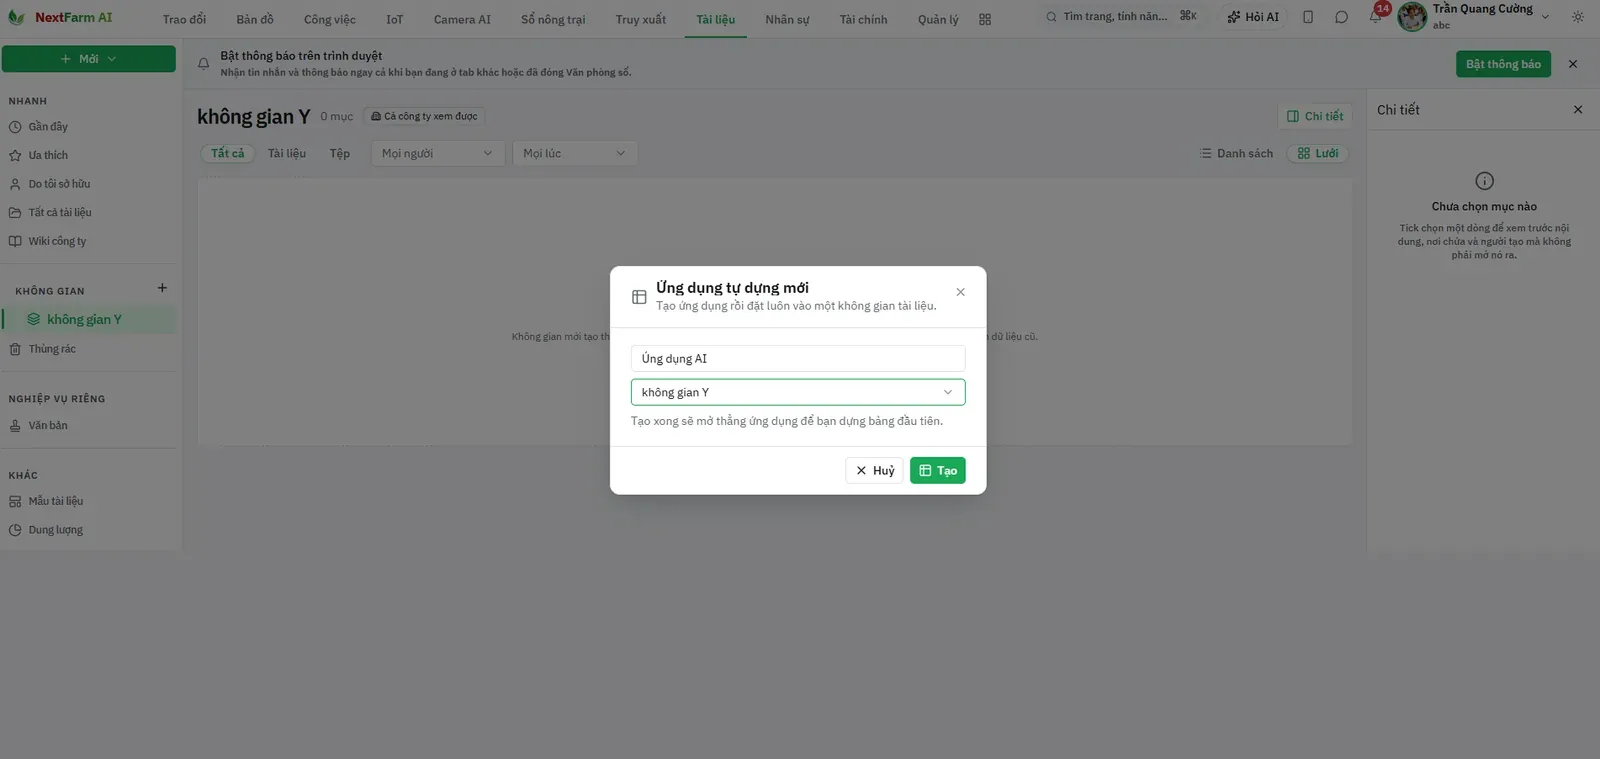Click the notification bell icon with badge

[x=1376, y=16]
